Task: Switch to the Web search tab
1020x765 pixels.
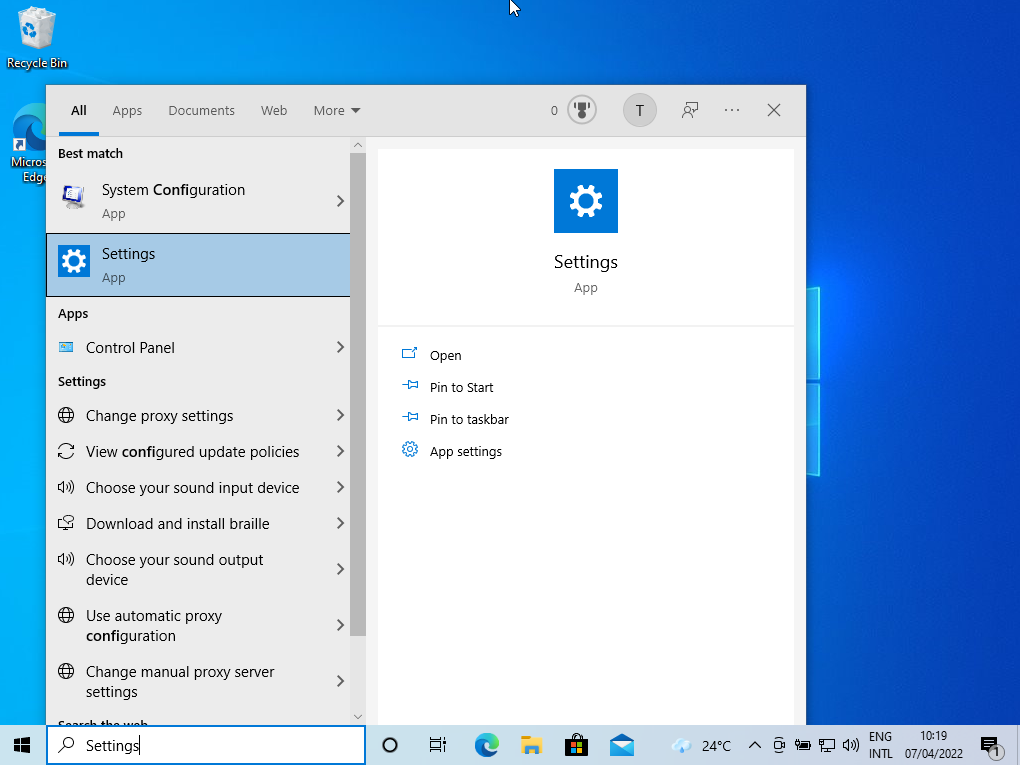Action: (274, 111)
